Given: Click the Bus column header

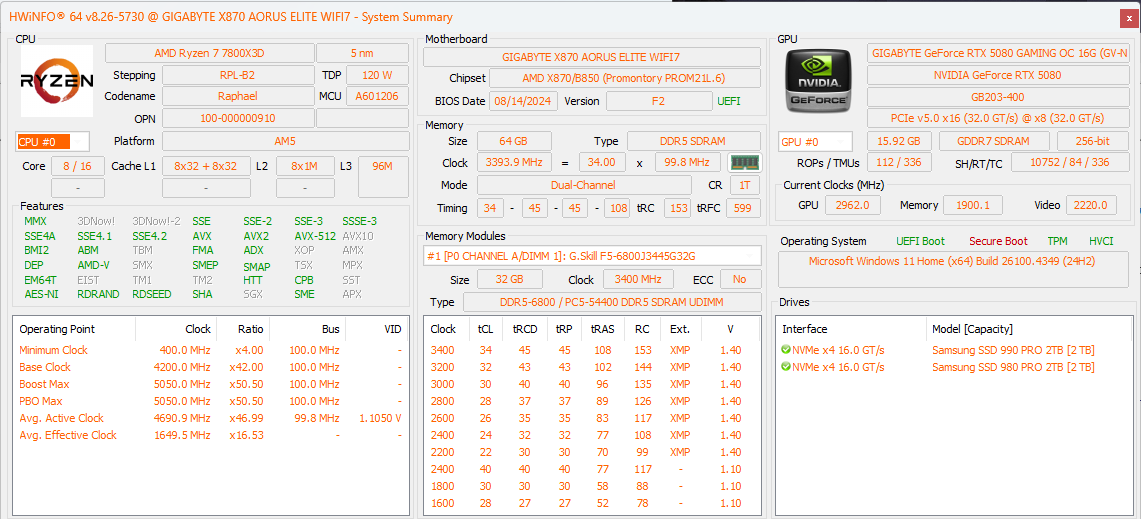Looking at the screenshot, I should pos(307,329).
